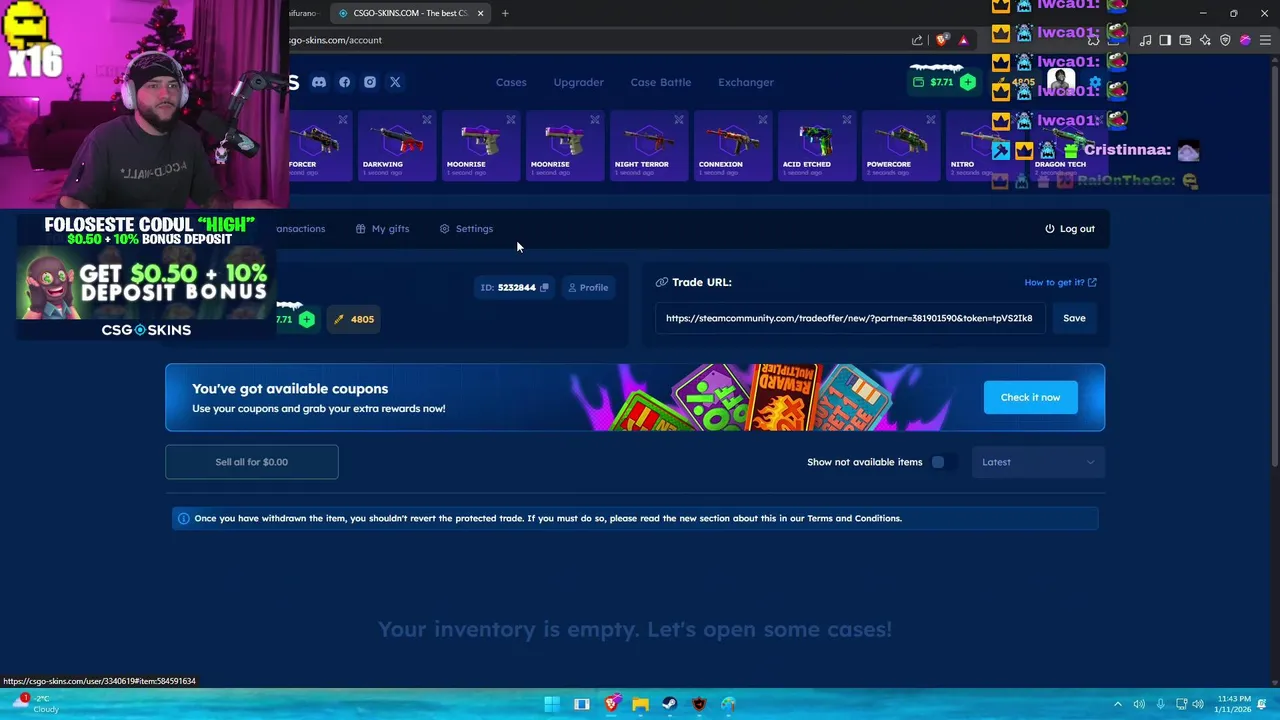Open the DARKWING live drop card
The image size is (1280, 720).
point(396,145)
